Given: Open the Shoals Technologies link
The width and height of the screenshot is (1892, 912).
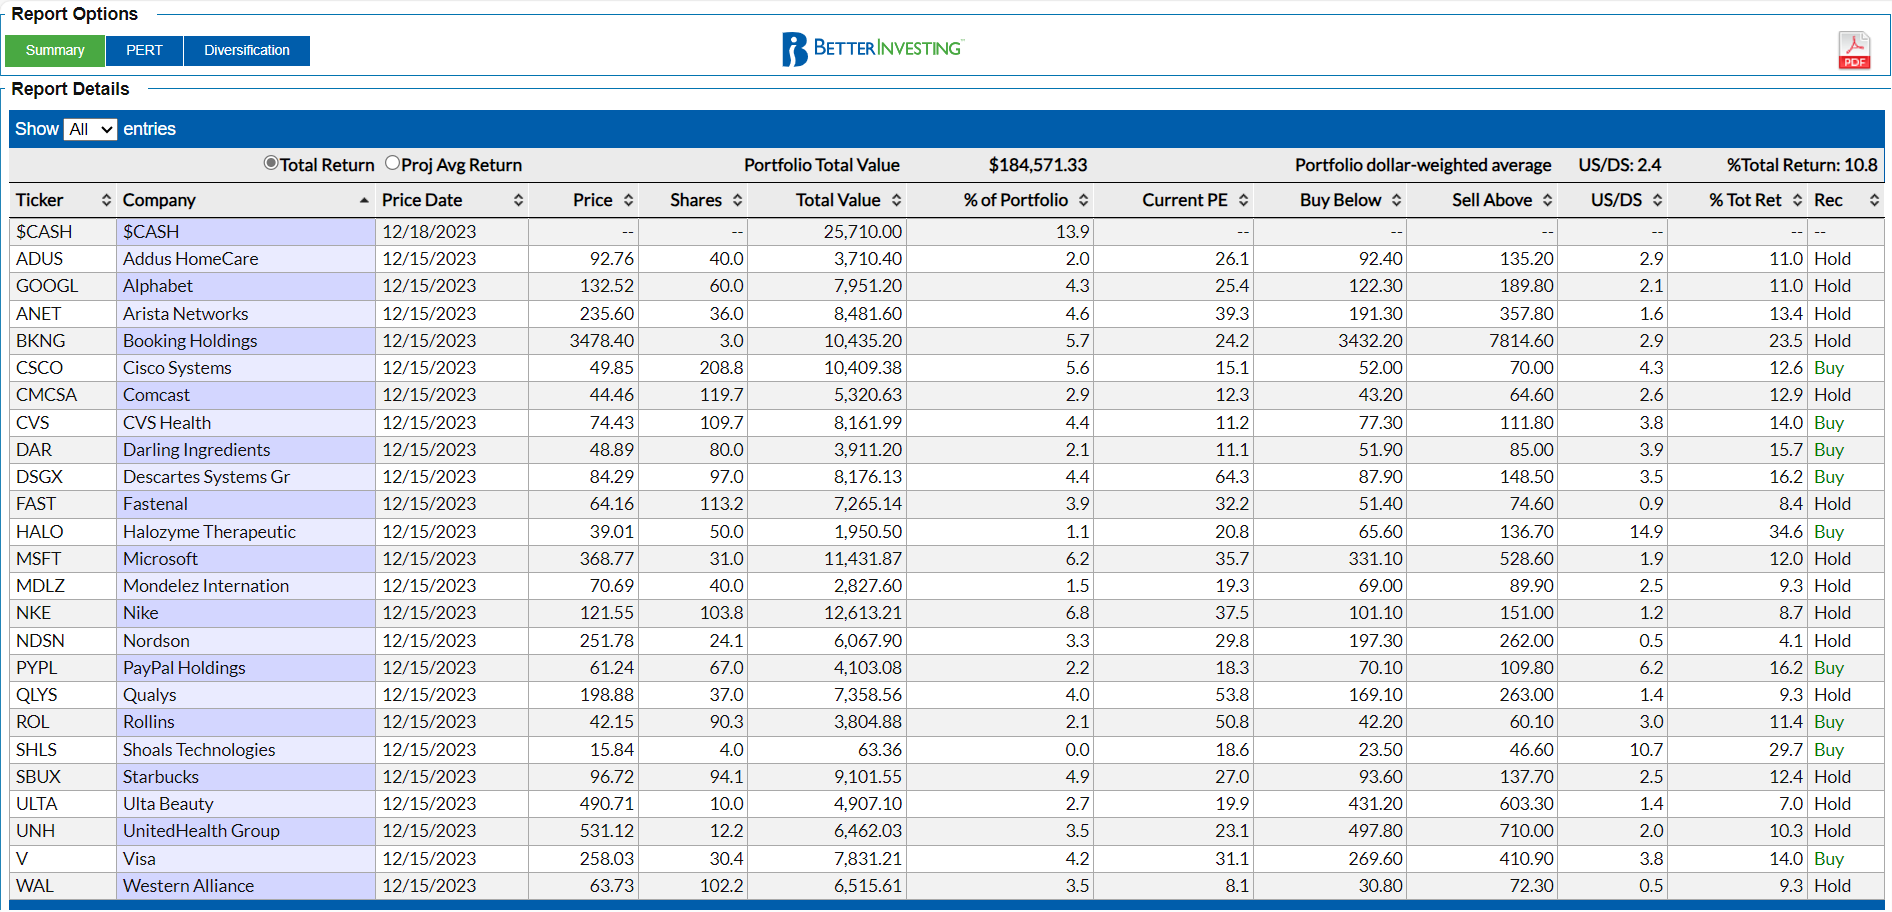Looking at the screenshot, I should point(199,750).
